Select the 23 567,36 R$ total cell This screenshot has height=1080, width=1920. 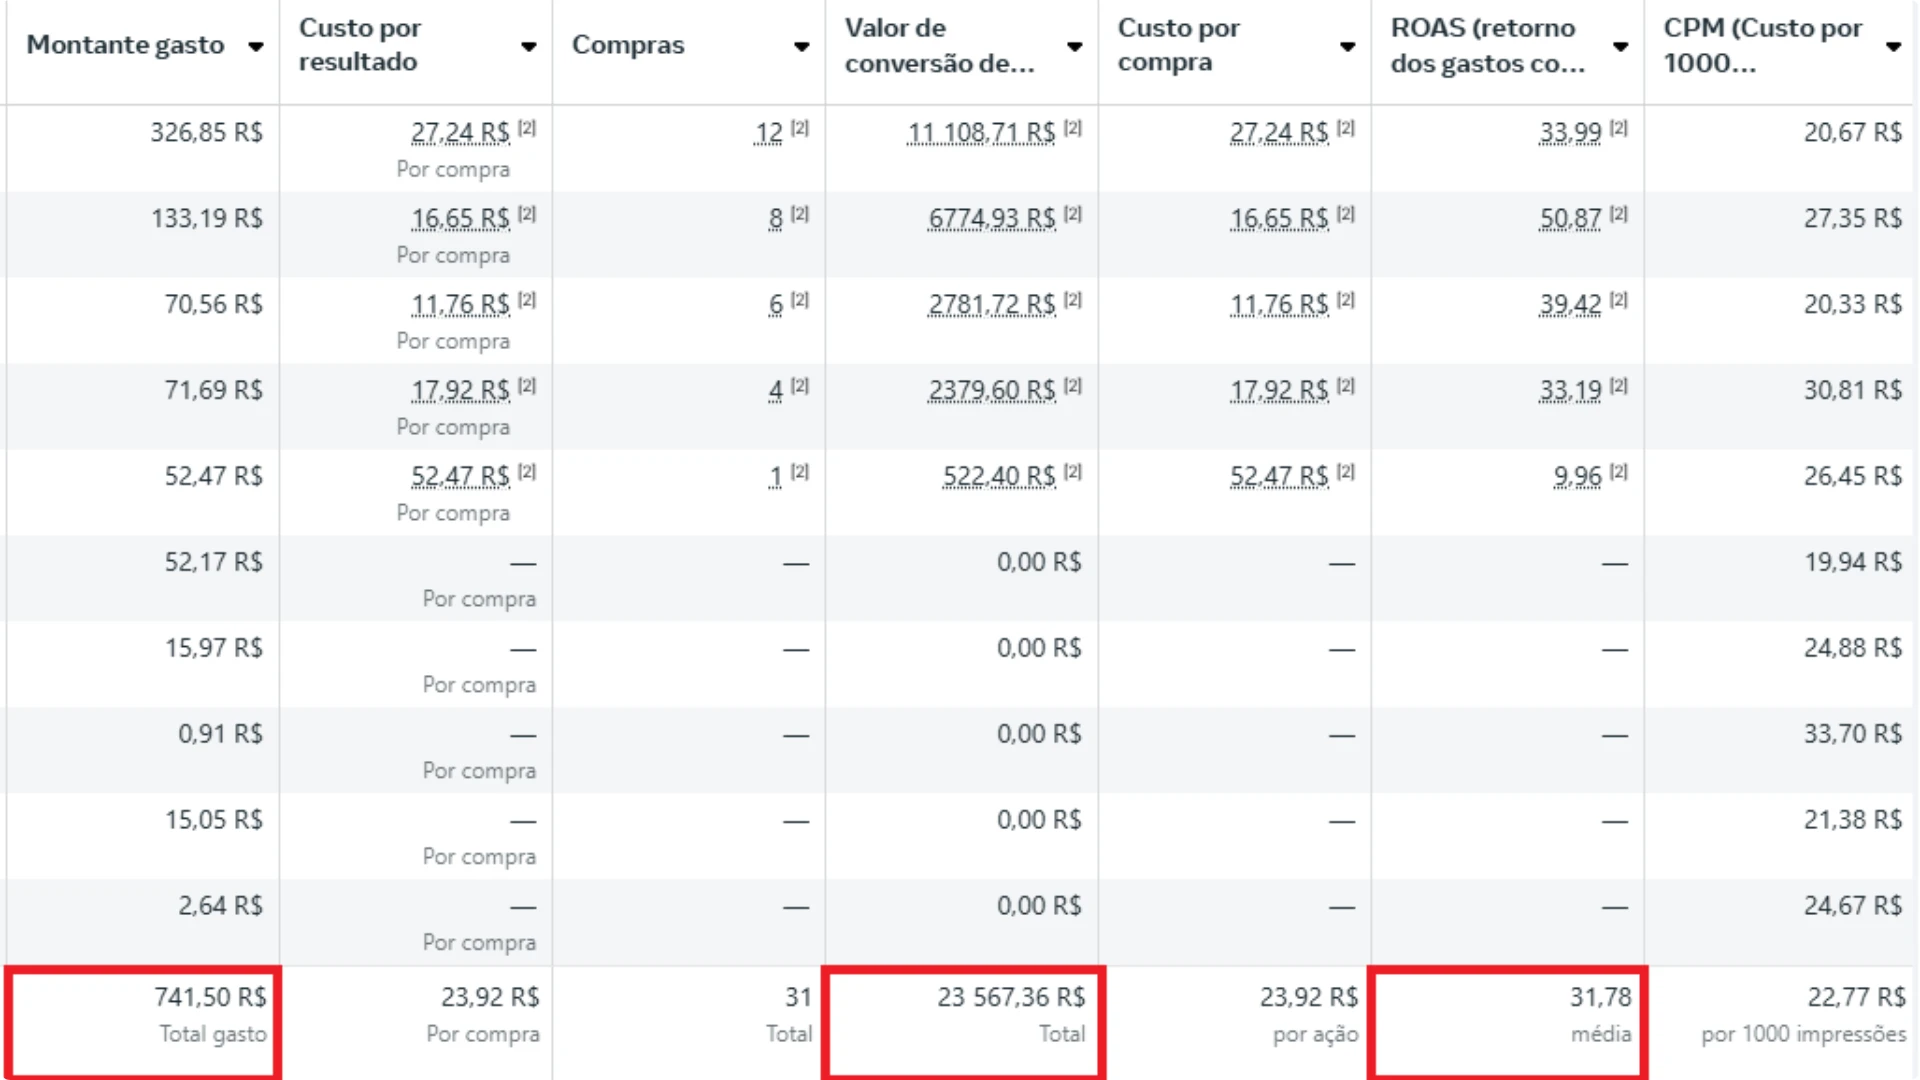coord(963,1020)
